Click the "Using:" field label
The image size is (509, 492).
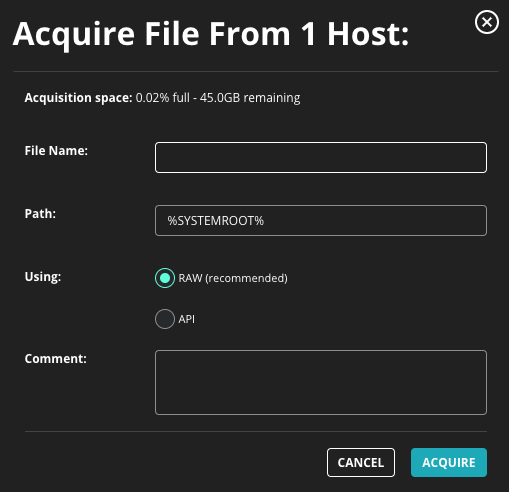click(x=43, y=277)
